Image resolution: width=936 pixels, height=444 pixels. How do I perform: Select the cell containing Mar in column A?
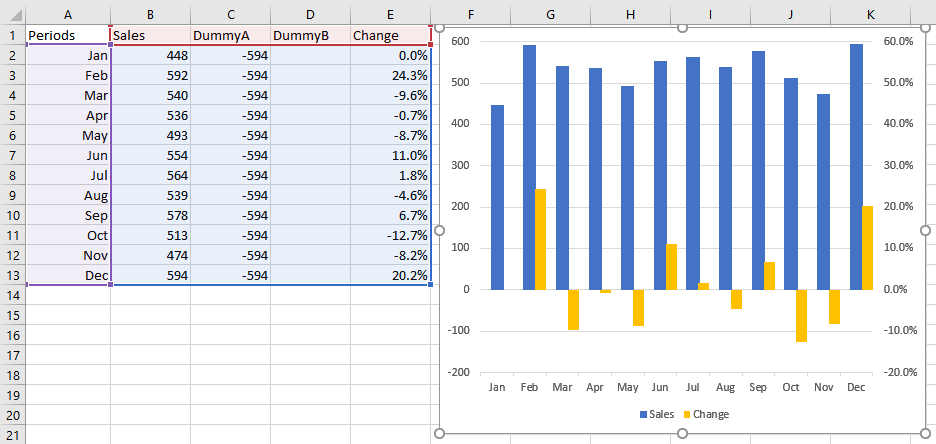point(68,95)
